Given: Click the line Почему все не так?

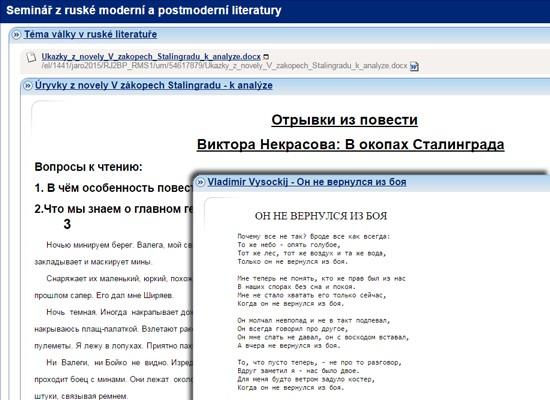Looking at the screenshot, I should (x=314, y=236).
